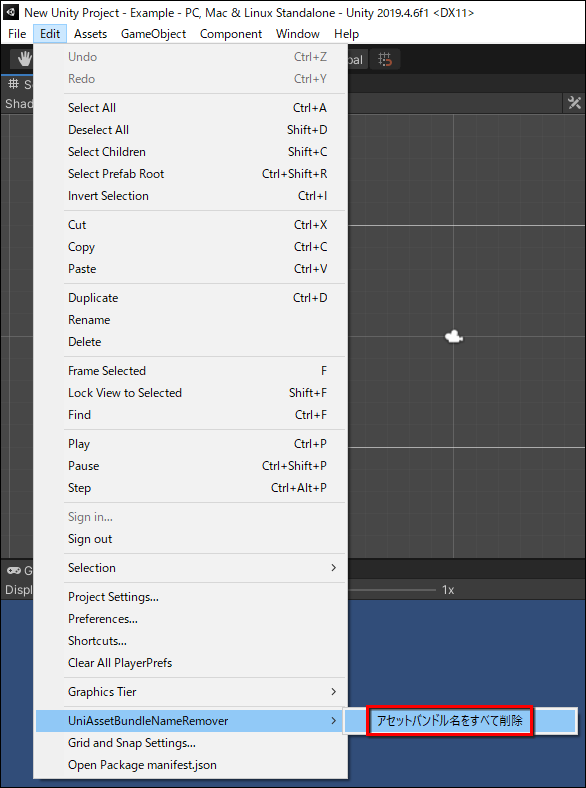
Task: Click the camera gizmo in Scene view
Action: click(x=454, y=336)
